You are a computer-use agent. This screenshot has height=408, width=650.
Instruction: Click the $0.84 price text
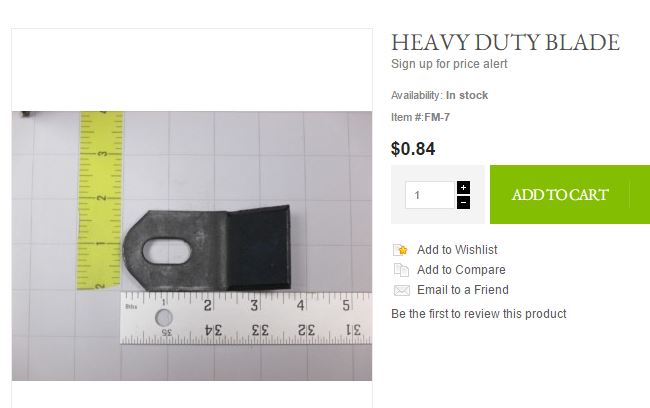coord(413,149)
